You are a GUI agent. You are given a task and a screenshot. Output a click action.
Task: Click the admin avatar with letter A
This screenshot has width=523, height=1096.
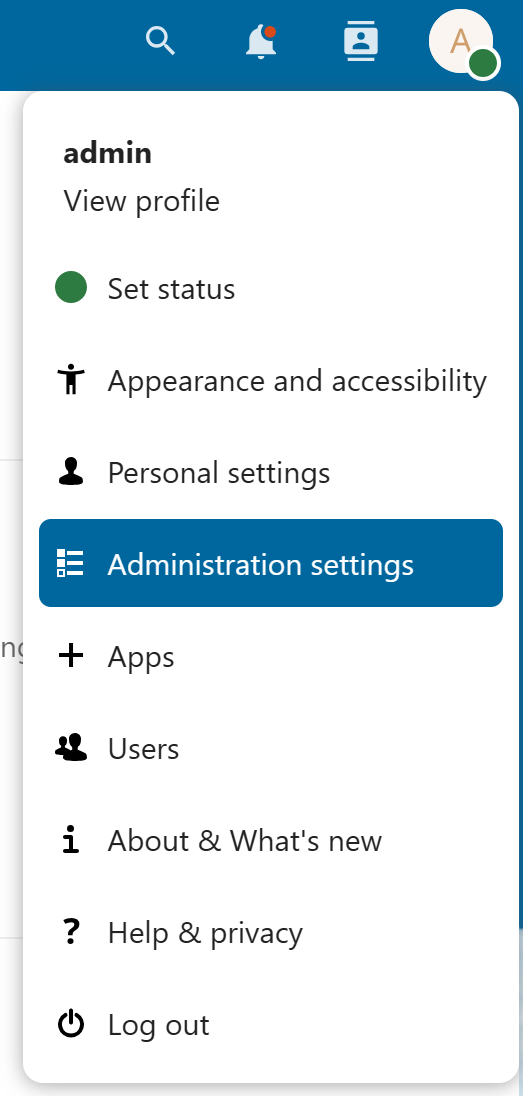tap(461, 41)
